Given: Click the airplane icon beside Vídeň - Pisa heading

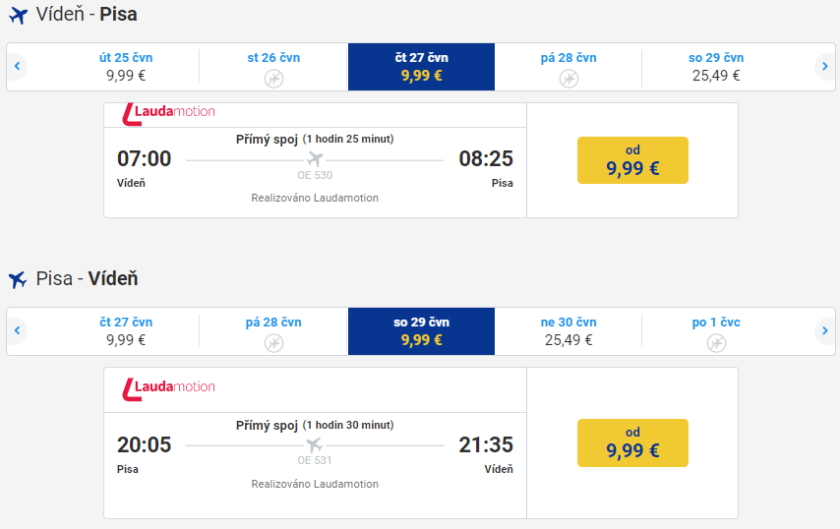Looking at the screenshot, I should point(17,16).
